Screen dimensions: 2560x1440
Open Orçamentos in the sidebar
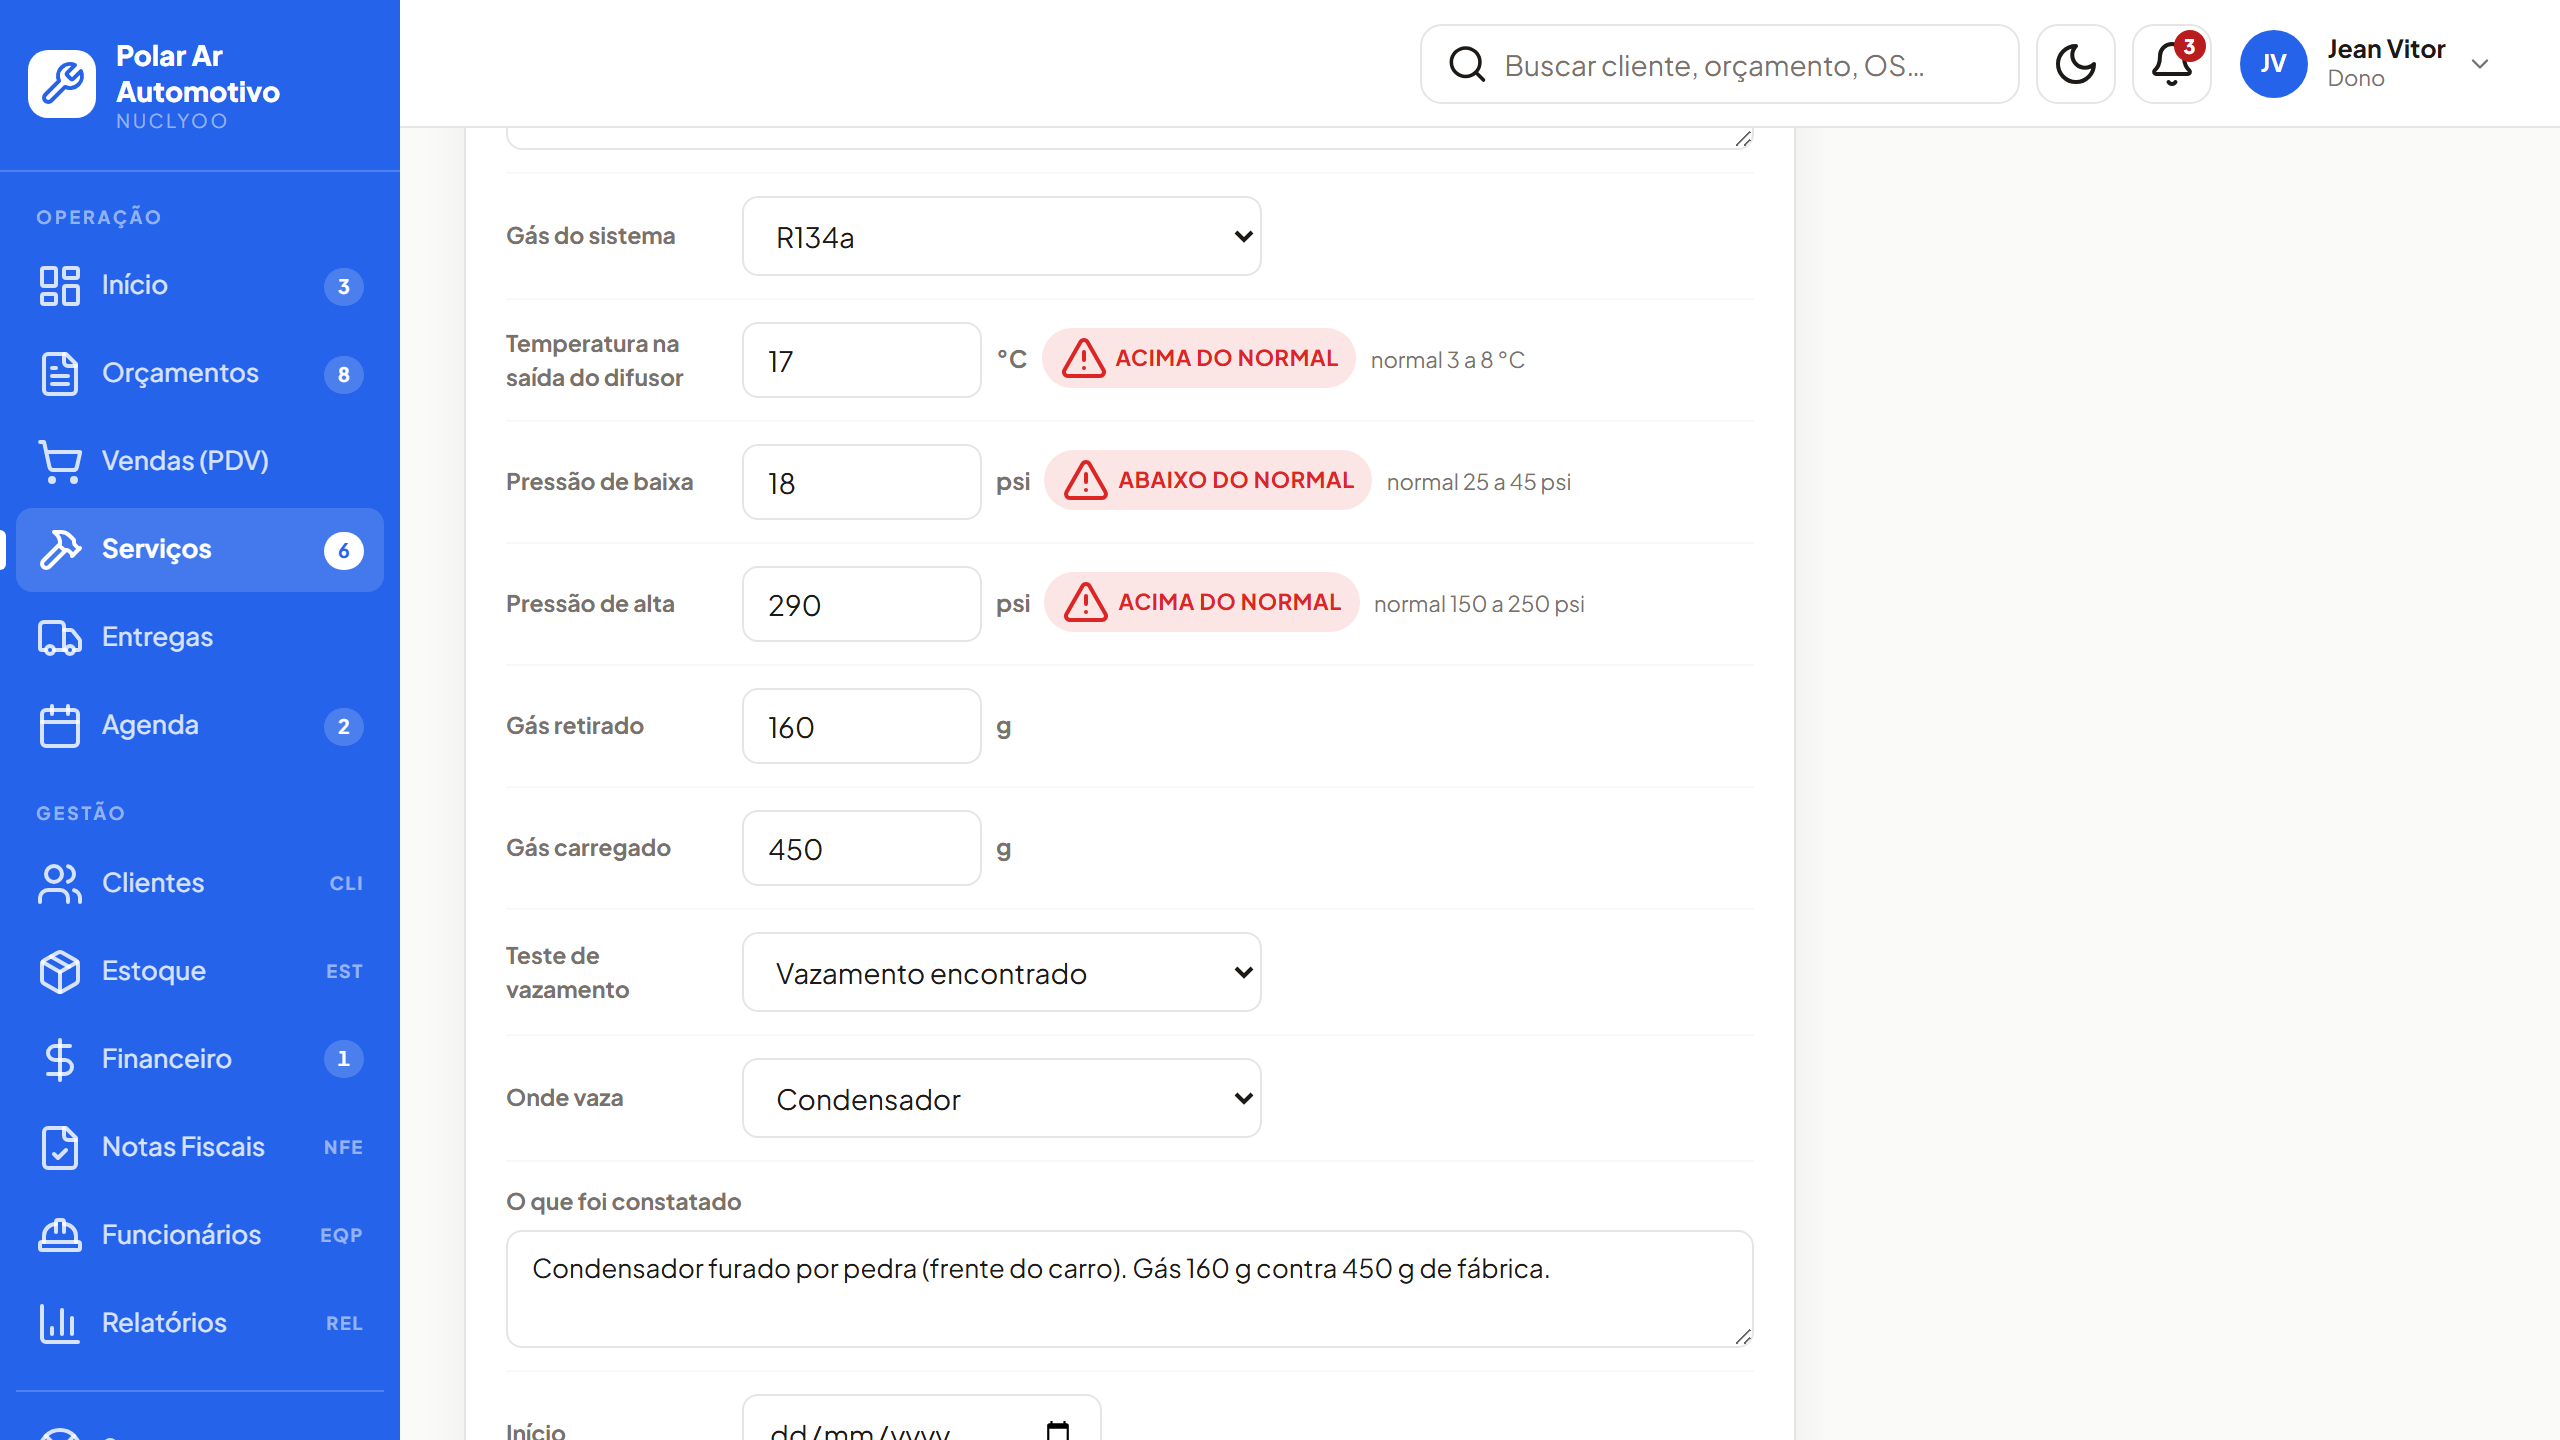point(200,373)
